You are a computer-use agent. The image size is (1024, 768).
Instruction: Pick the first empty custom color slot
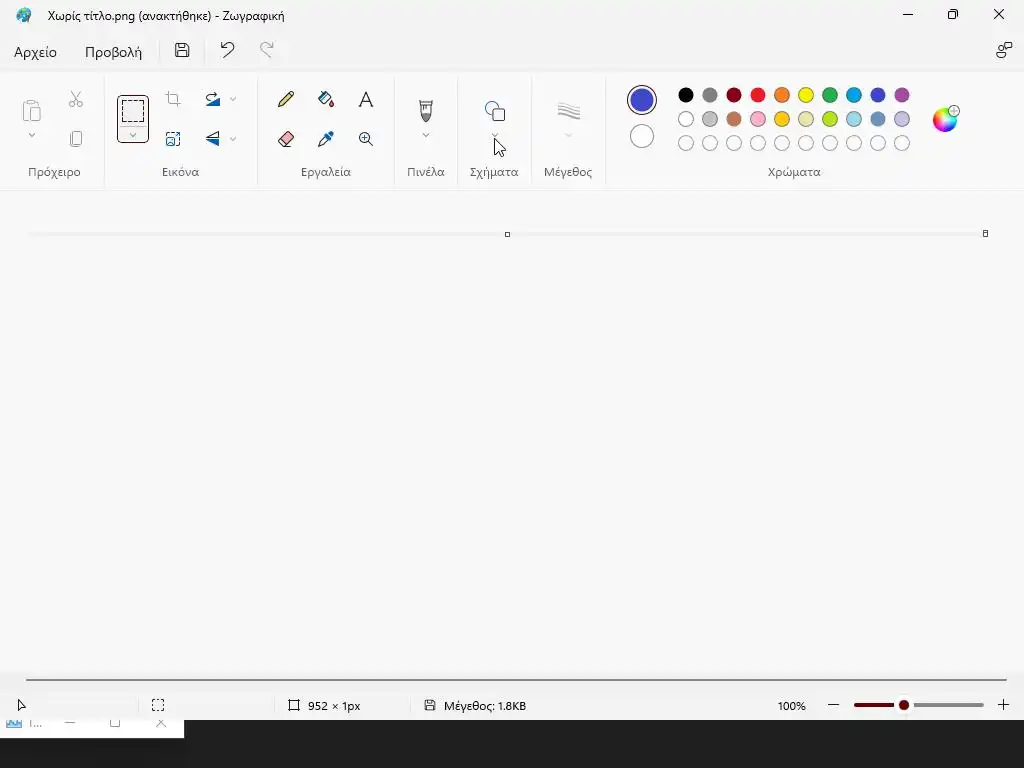tap(686, 143)
